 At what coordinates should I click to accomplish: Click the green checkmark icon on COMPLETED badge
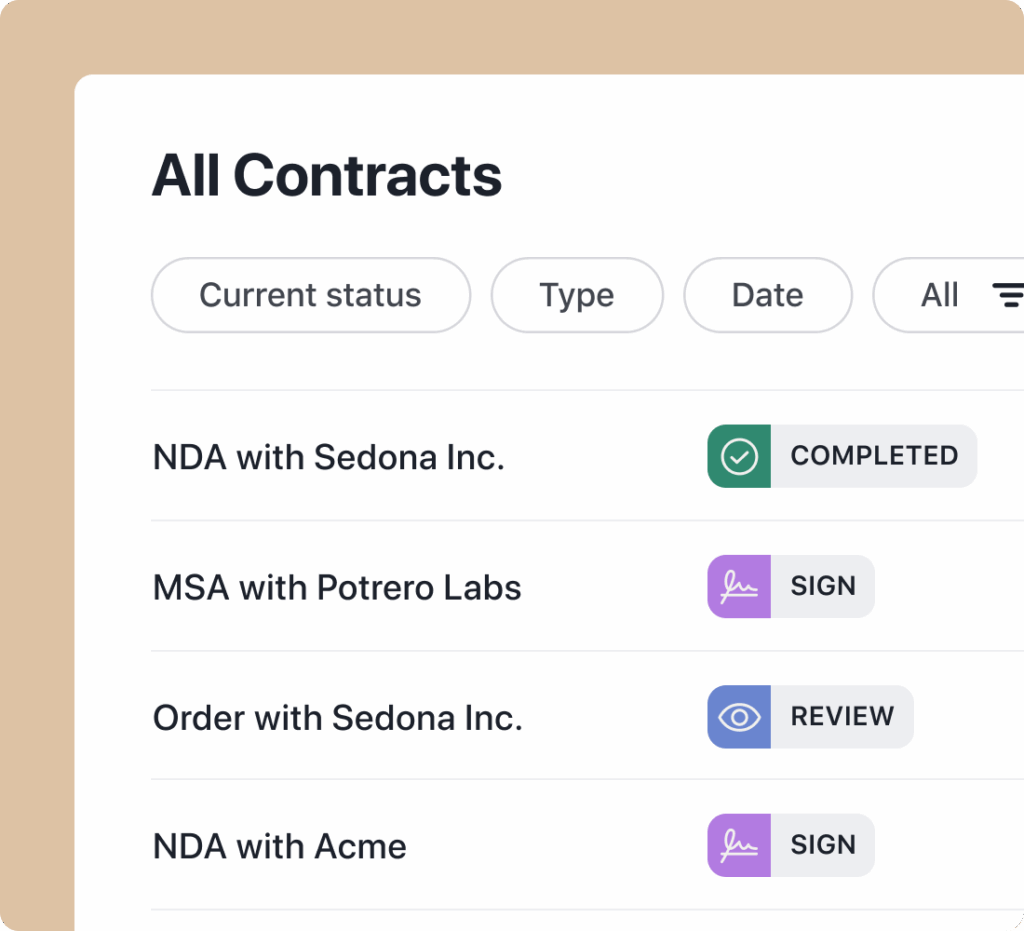738,456
